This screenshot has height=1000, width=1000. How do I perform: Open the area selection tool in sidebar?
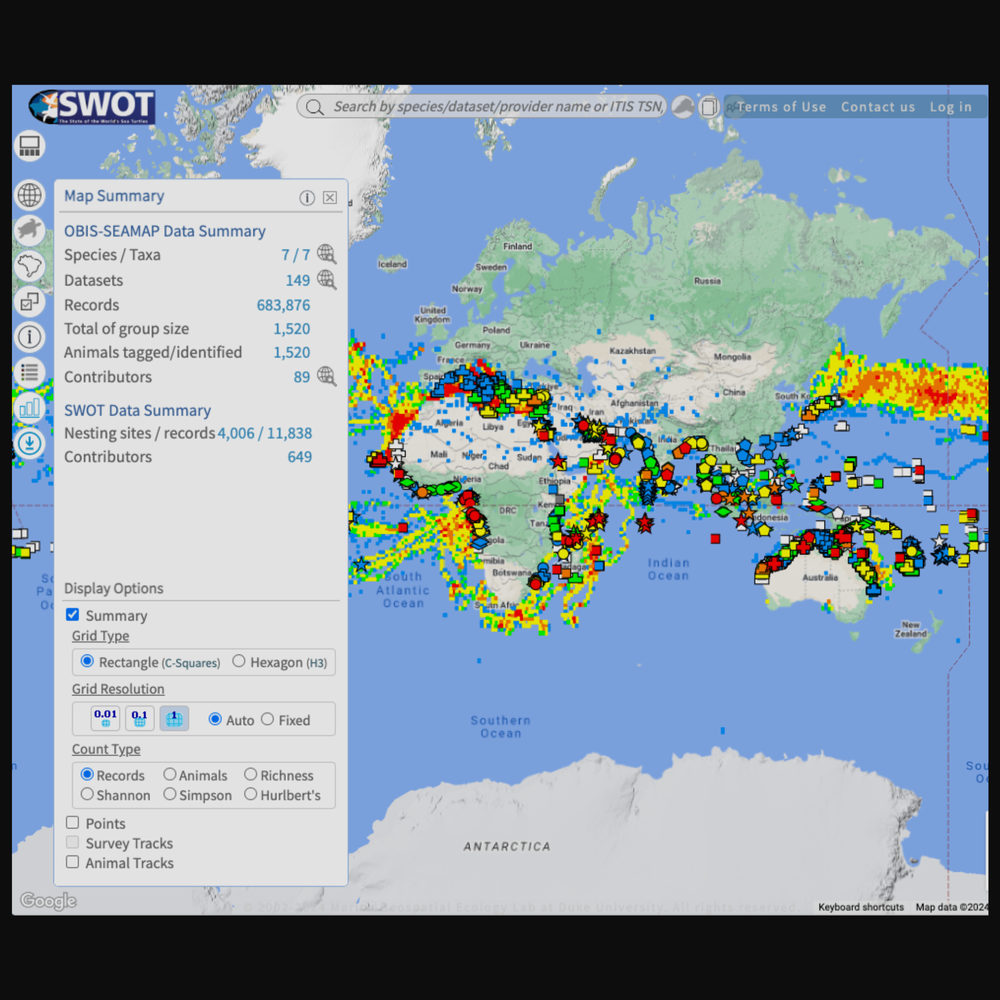(x=29, y=301)
